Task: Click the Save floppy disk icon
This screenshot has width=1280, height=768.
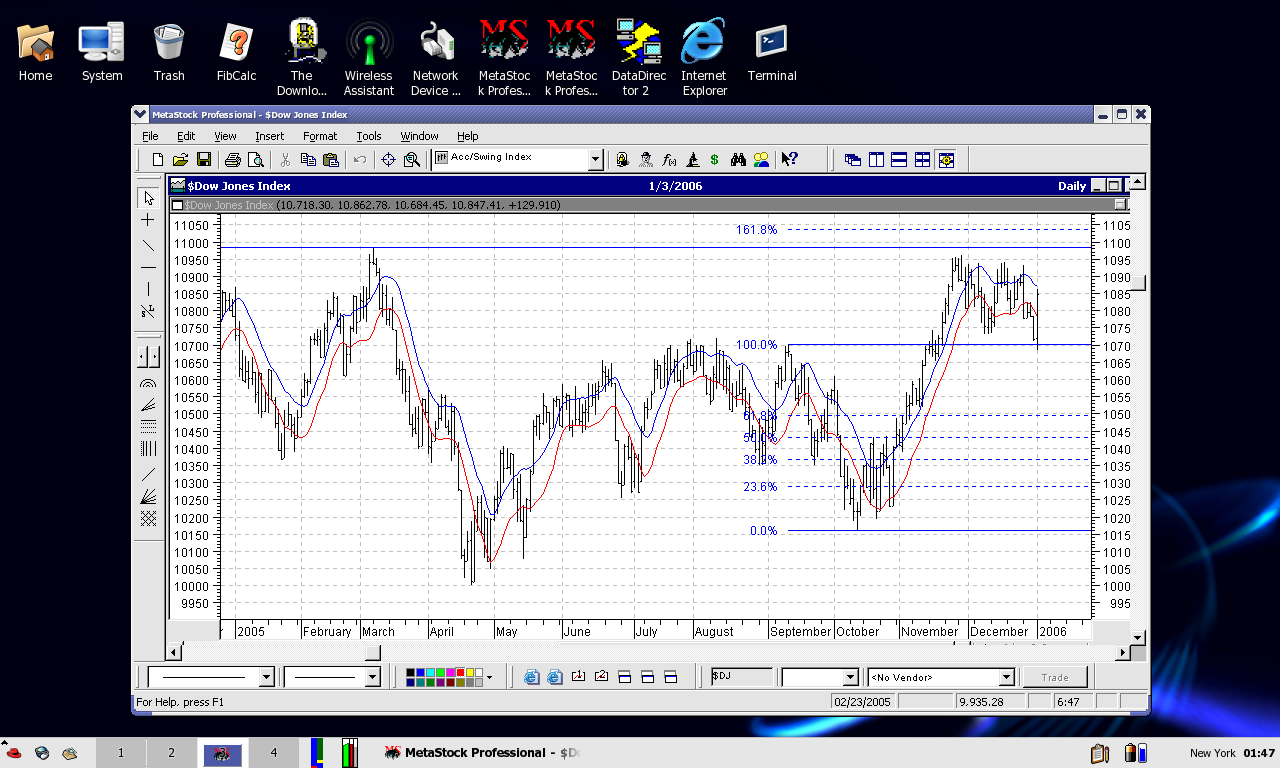Action: [x=204, y=159]
